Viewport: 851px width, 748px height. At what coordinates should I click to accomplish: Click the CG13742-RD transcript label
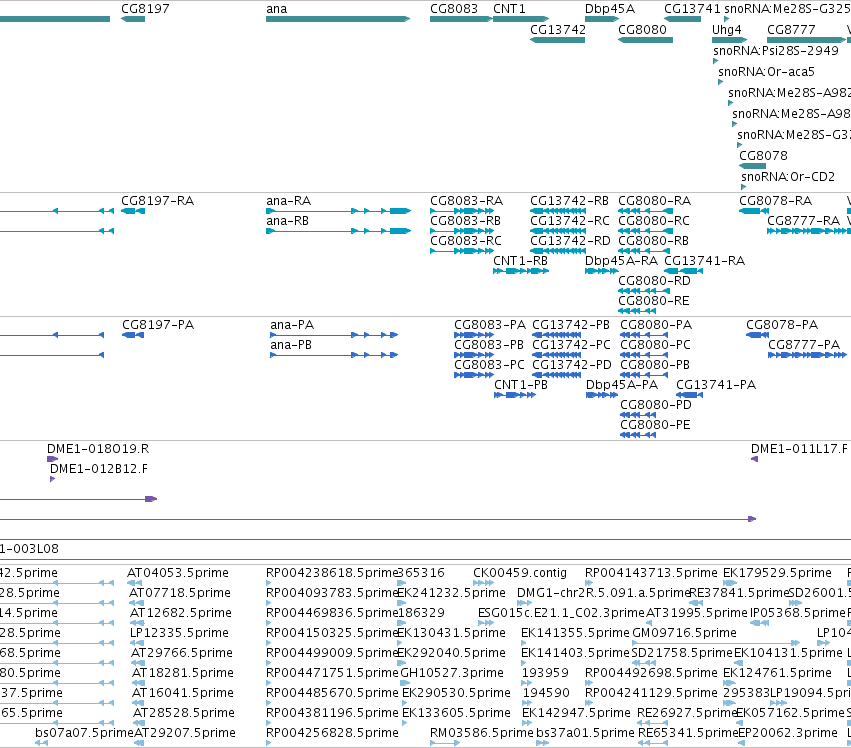[x=570, y=241]
